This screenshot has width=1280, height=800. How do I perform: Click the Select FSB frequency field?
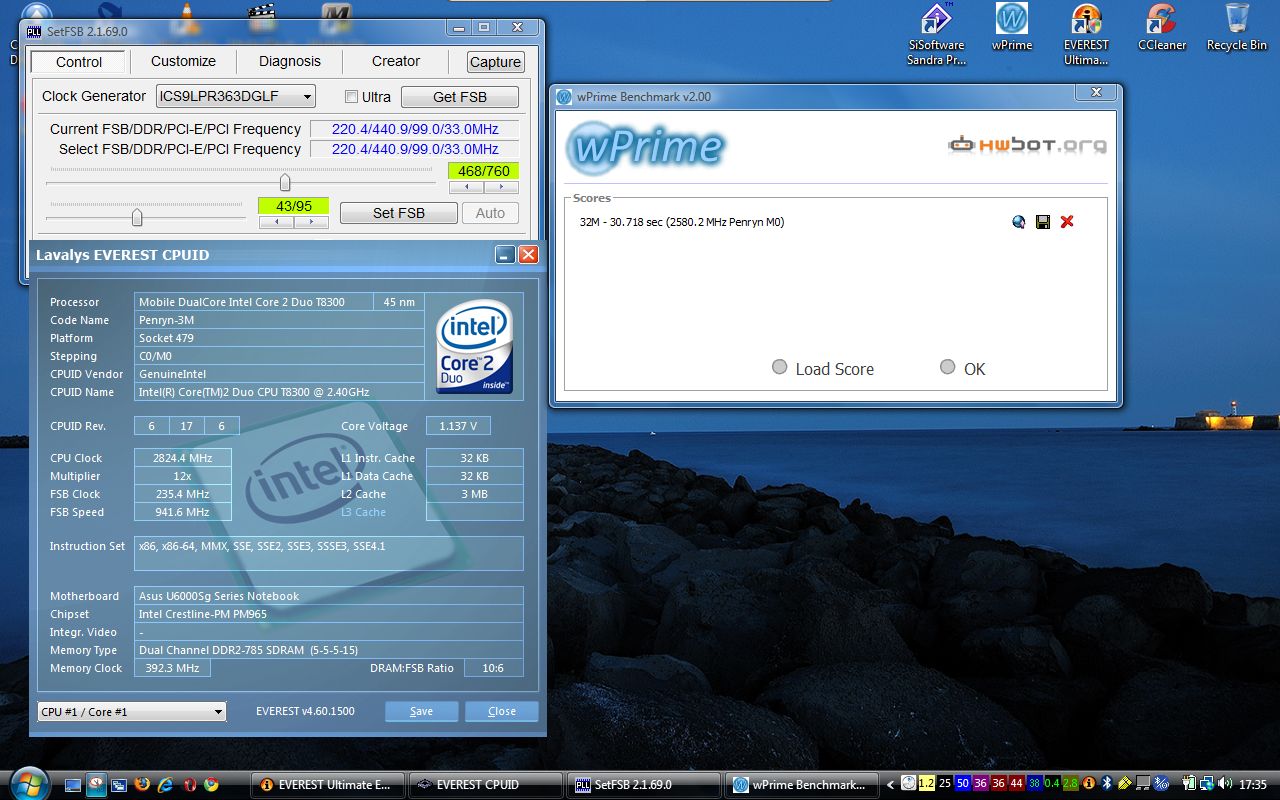click(x=415, y=149)
